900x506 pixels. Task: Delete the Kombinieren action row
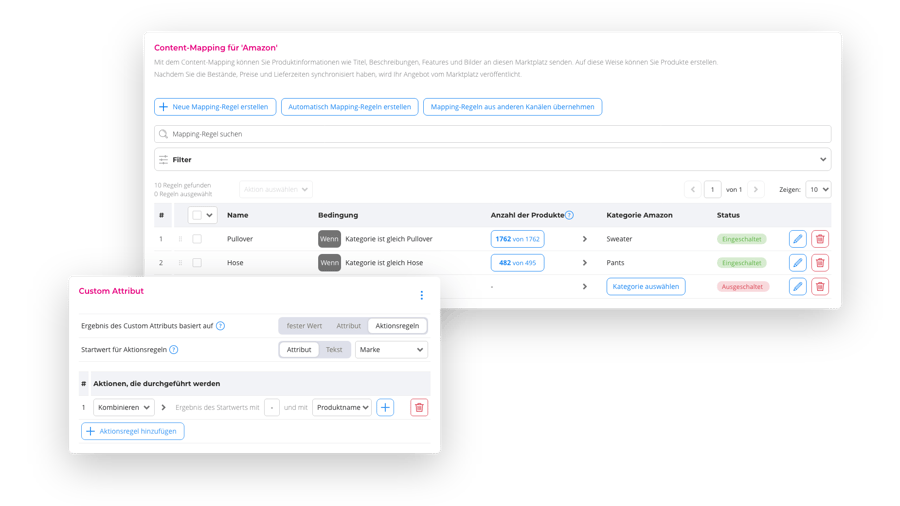419,407
